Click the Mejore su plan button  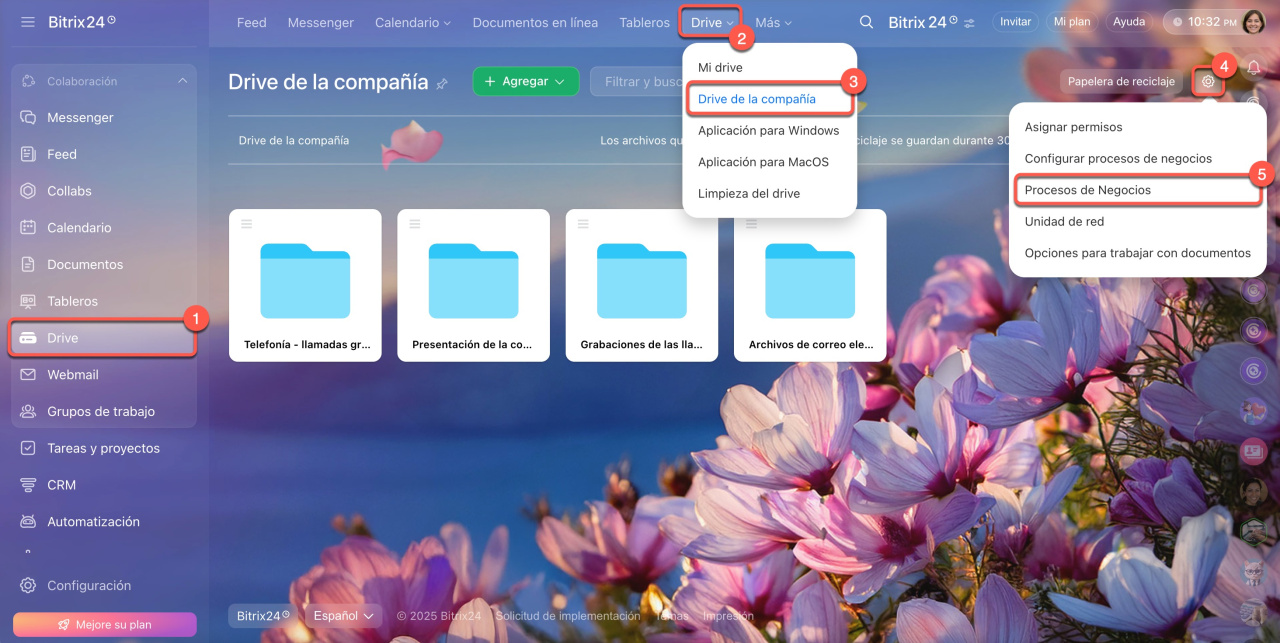point(104,625)
